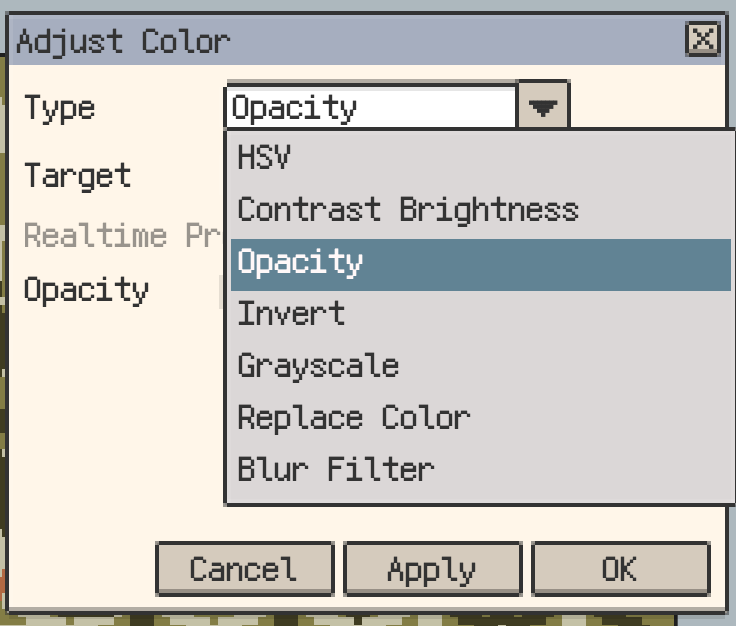
Task: Click the Type combo box showing Opacity
Action: (371, 107)
